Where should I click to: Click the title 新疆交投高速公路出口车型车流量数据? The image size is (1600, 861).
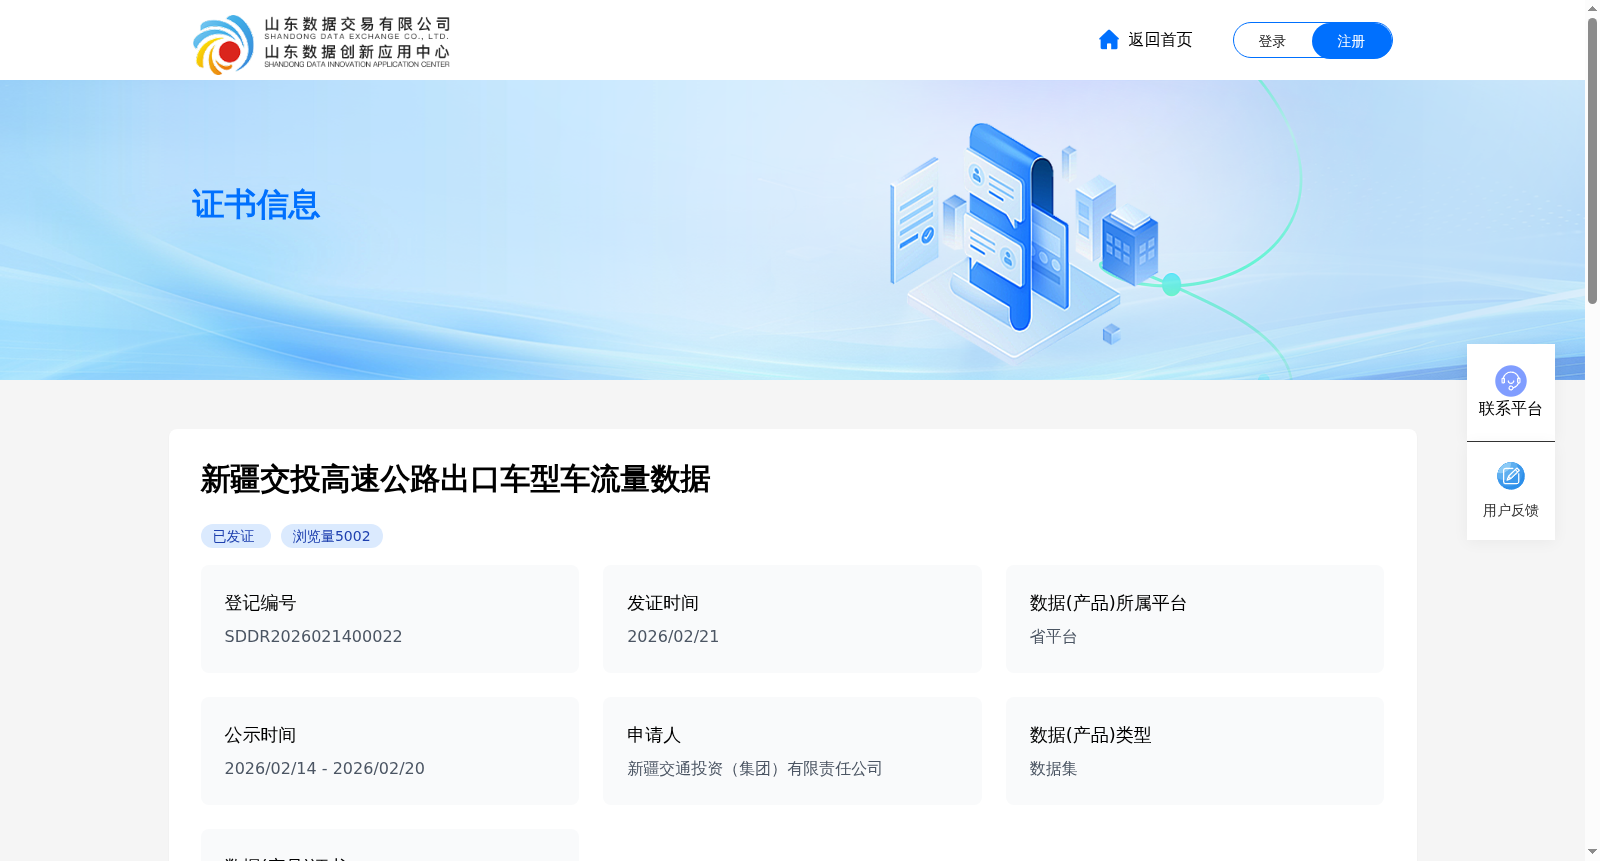coord(455,479)
